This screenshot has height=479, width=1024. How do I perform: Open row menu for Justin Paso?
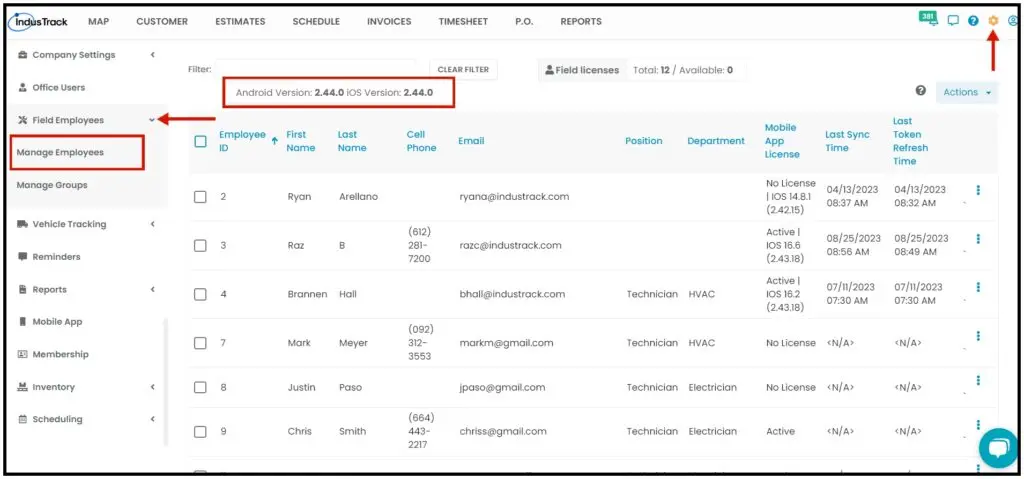(x=978, y=380)
